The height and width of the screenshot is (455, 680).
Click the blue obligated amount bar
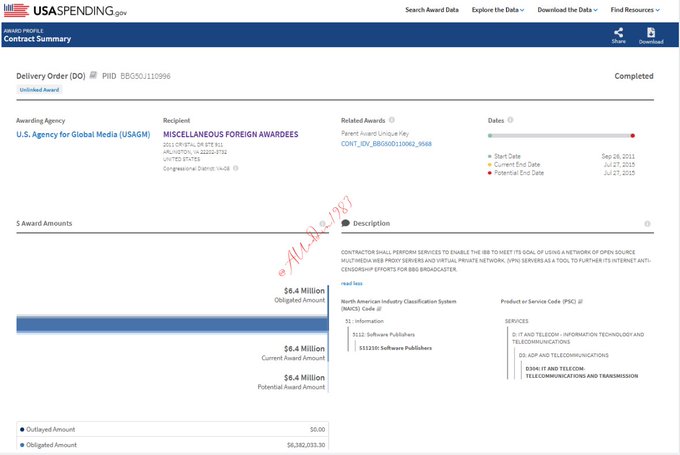(170, 324)
